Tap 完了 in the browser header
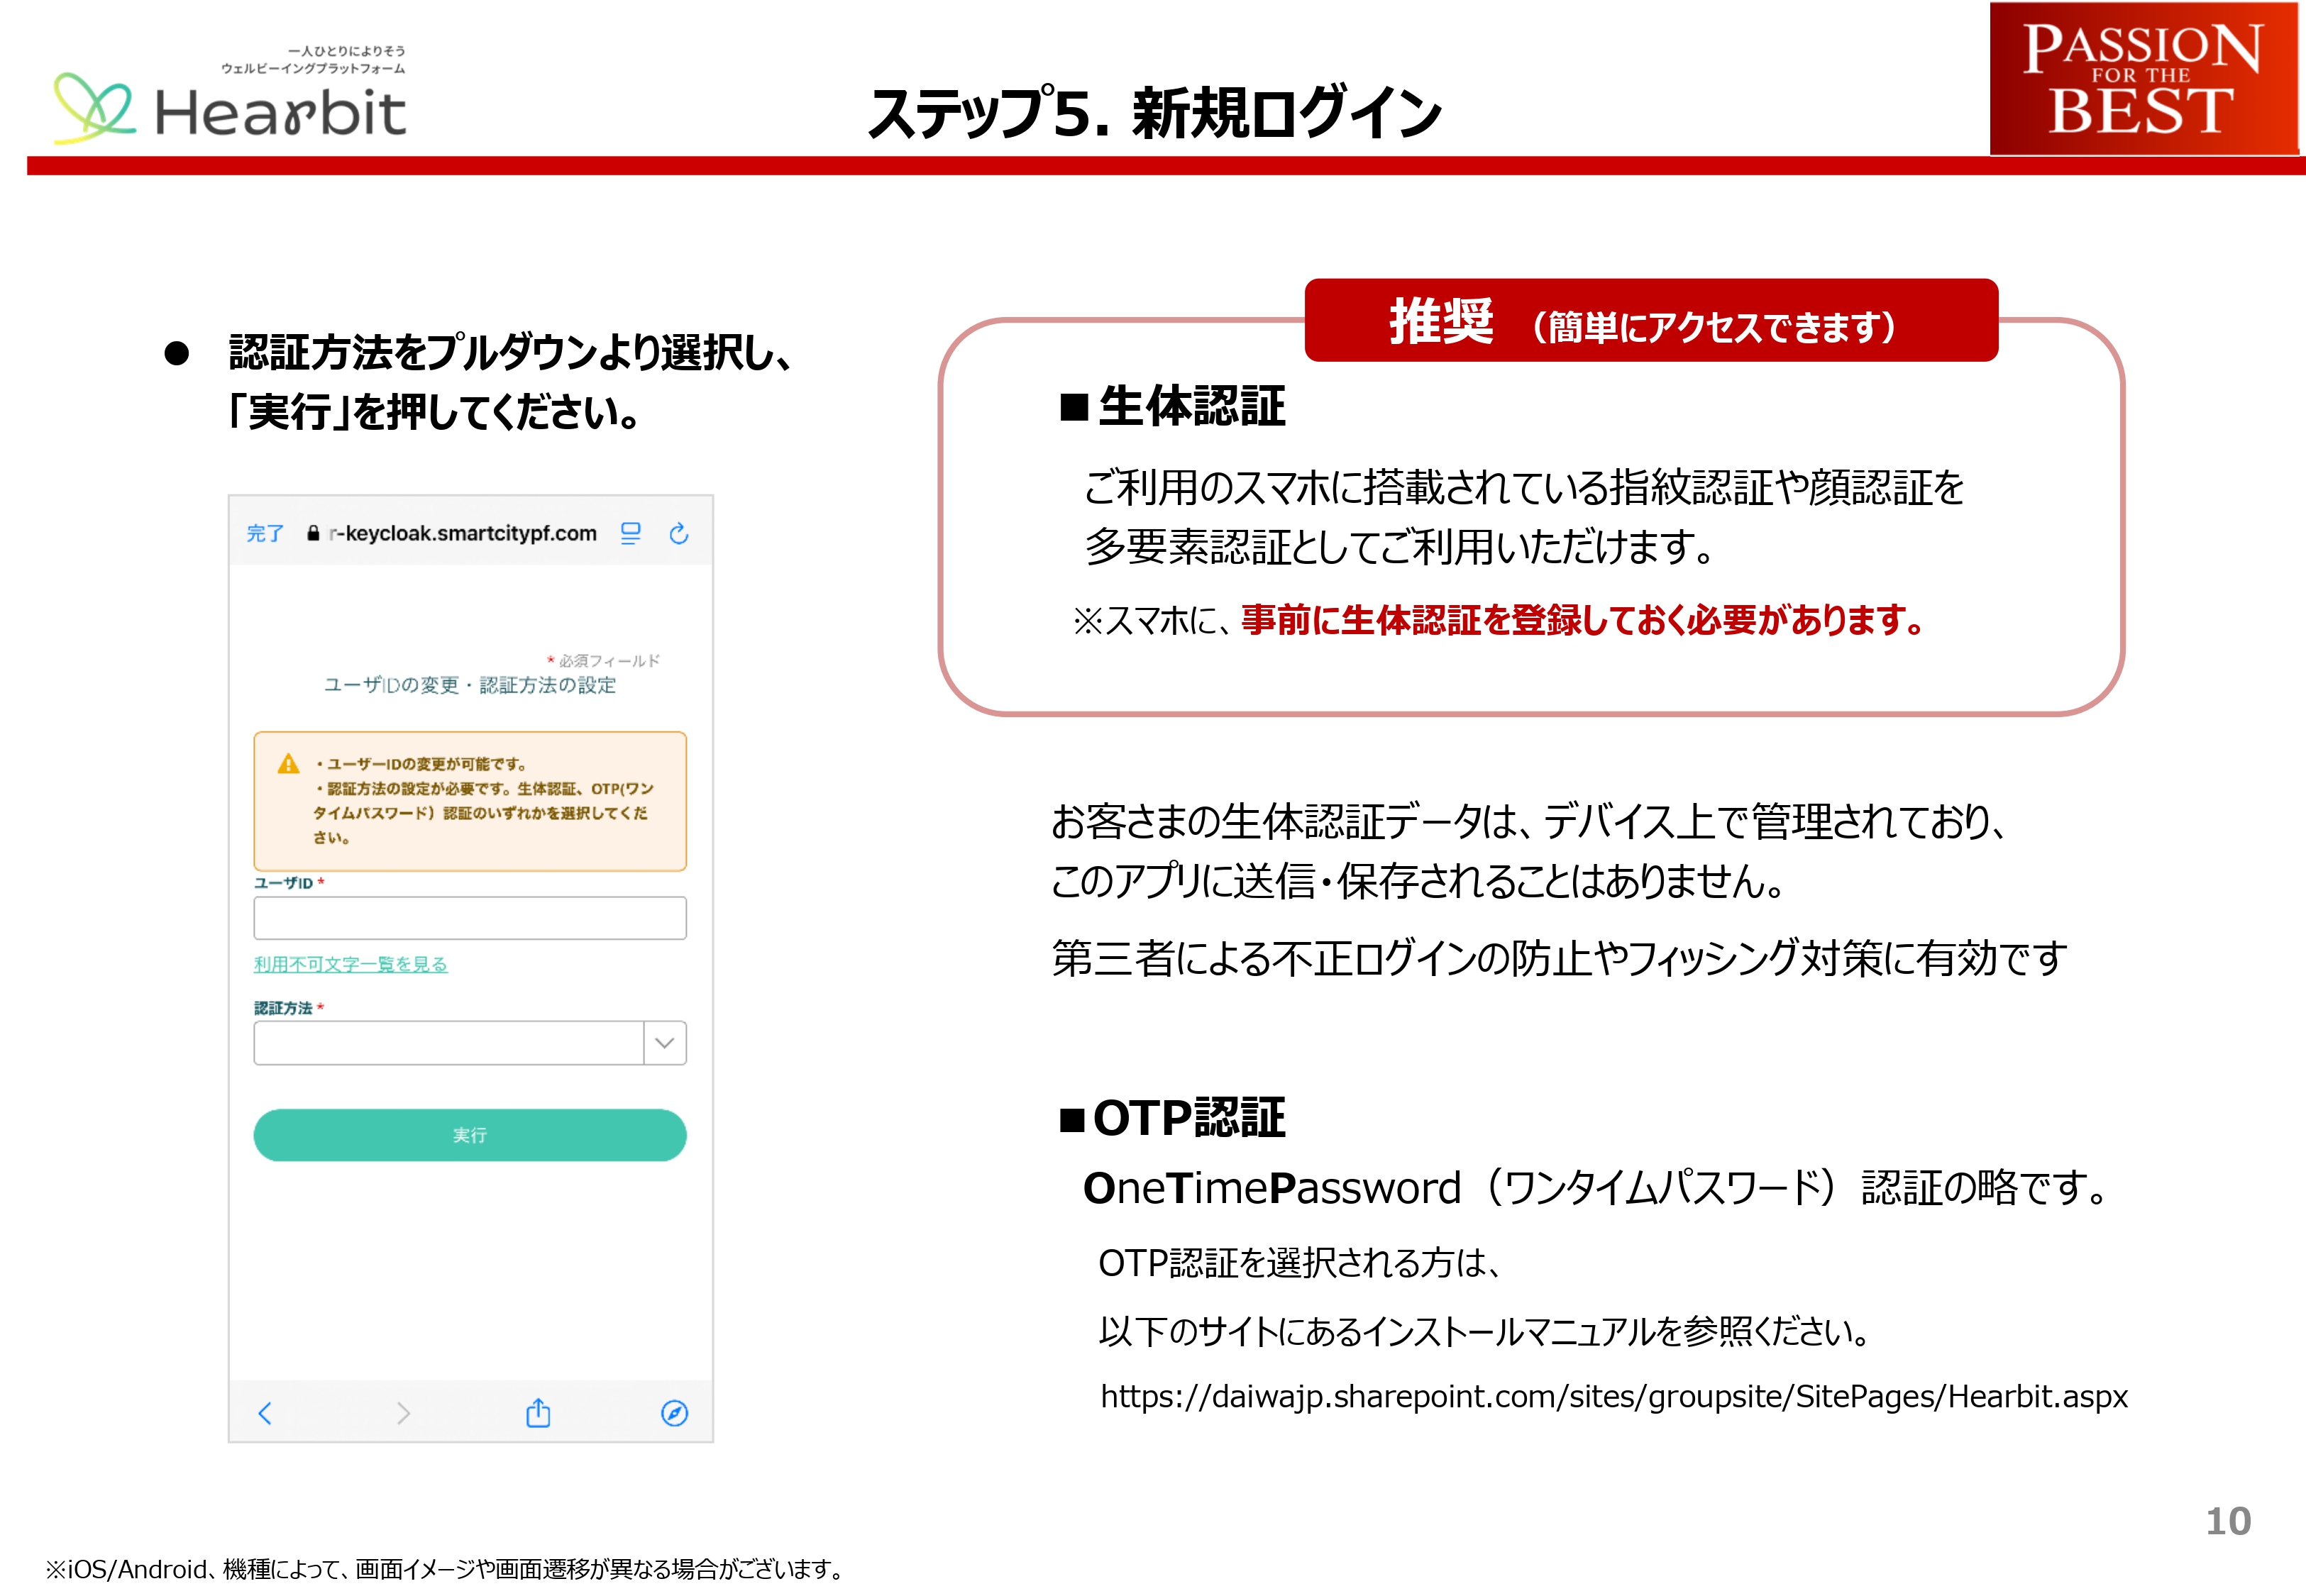The height and width of the screenshot is (1596, 2306). tap(265, 533)
